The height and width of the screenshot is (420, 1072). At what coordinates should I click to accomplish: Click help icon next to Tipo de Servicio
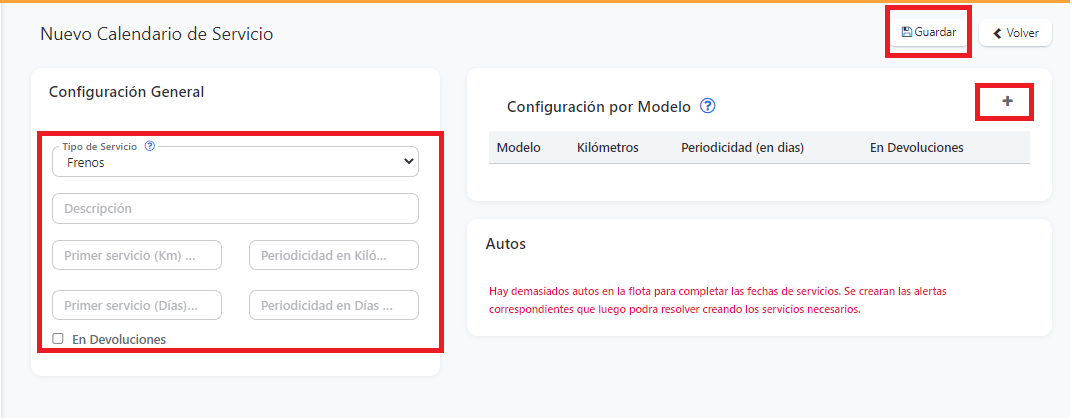click(x=150, y=146)
